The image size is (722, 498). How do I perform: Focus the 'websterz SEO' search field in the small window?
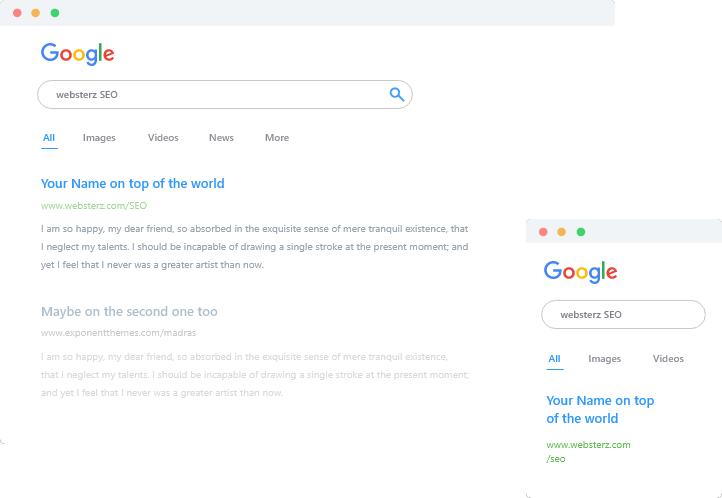point(623,314)
